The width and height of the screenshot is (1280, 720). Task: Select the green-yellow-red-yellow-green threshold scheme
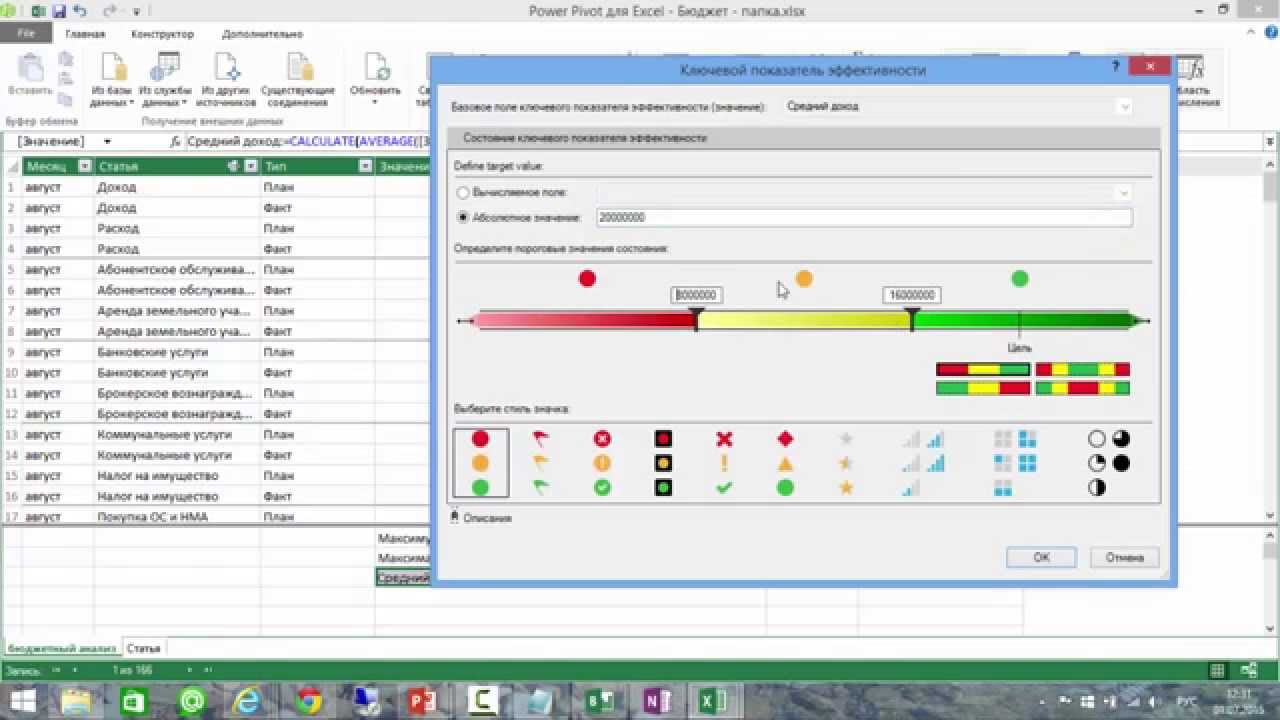click(x=1082, y=388)
